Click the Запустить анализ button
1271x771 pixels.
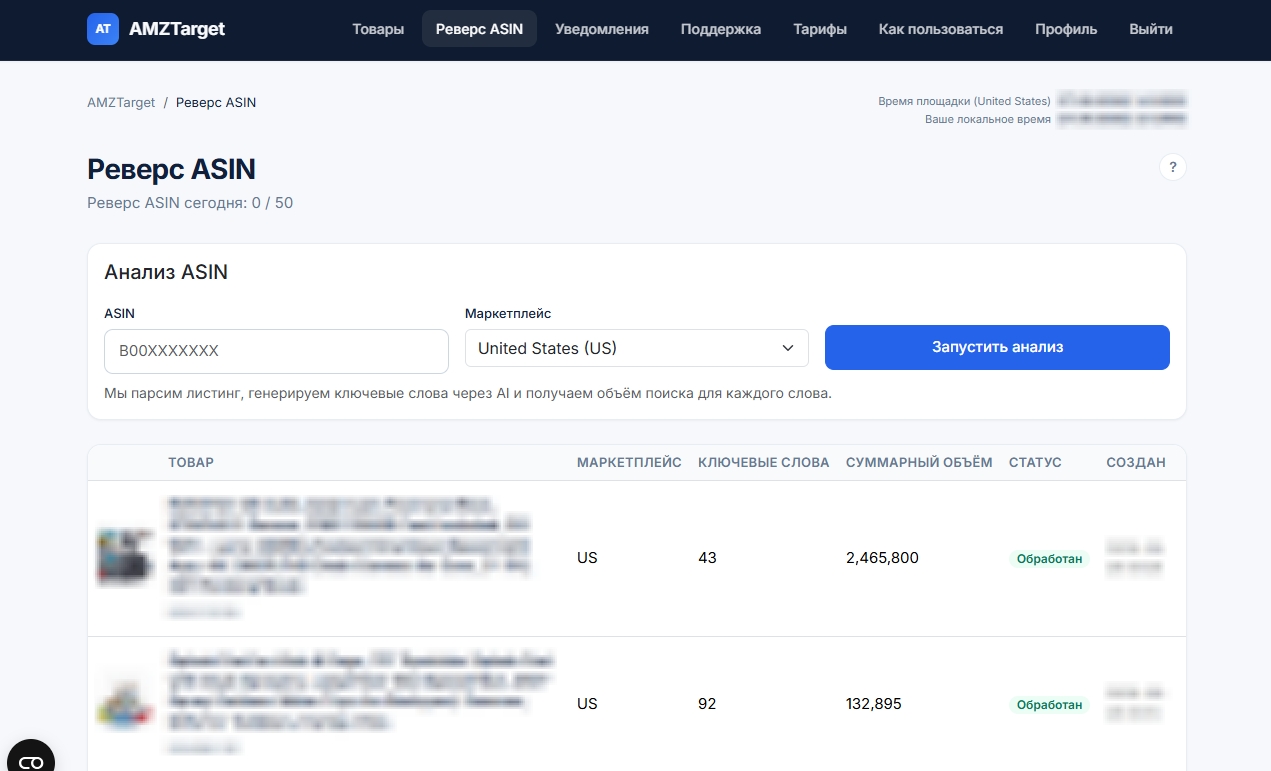(997, 347)
